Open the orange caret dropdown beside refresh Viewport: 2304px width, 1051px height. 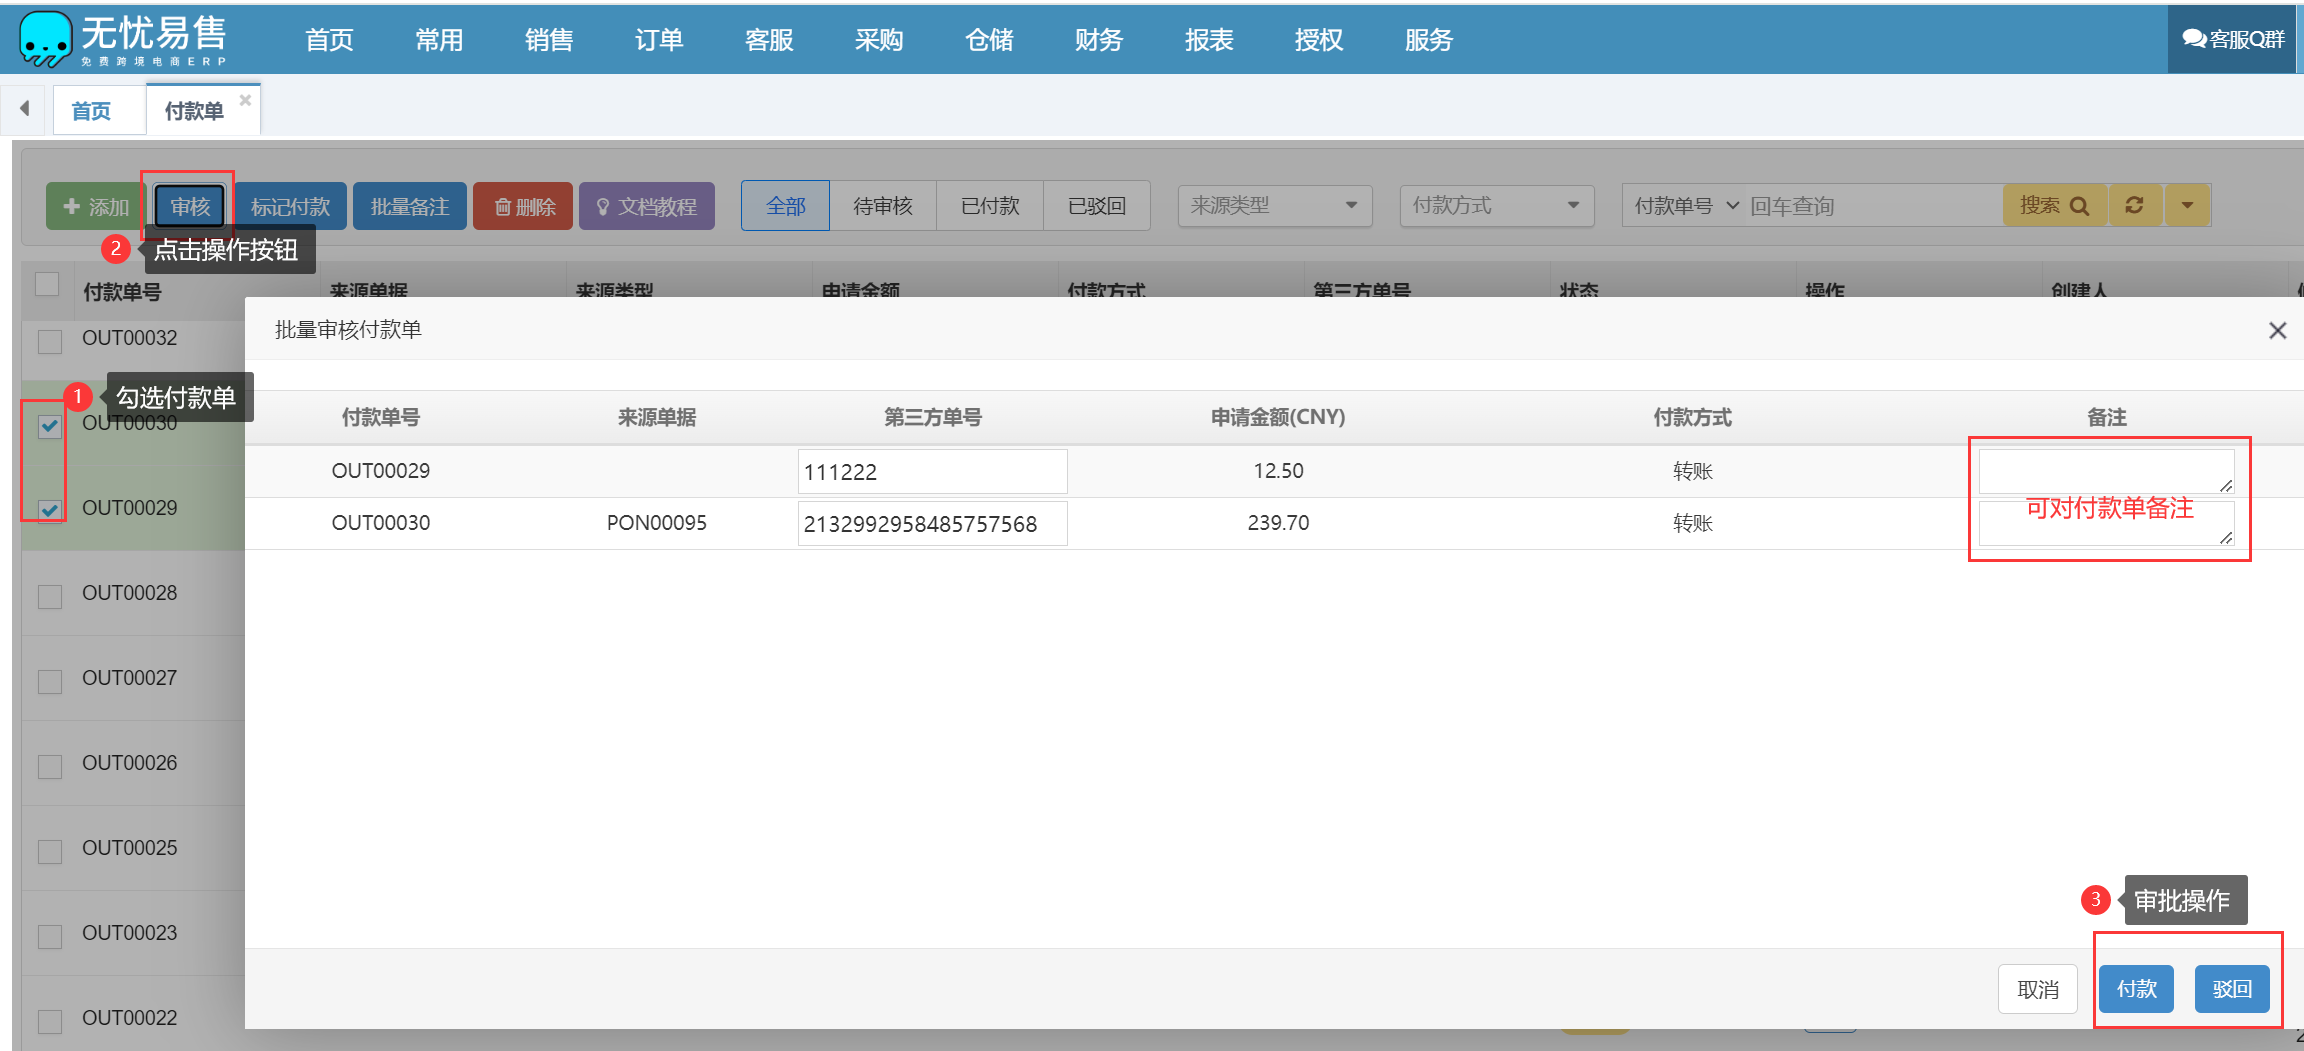(2187, 206)
